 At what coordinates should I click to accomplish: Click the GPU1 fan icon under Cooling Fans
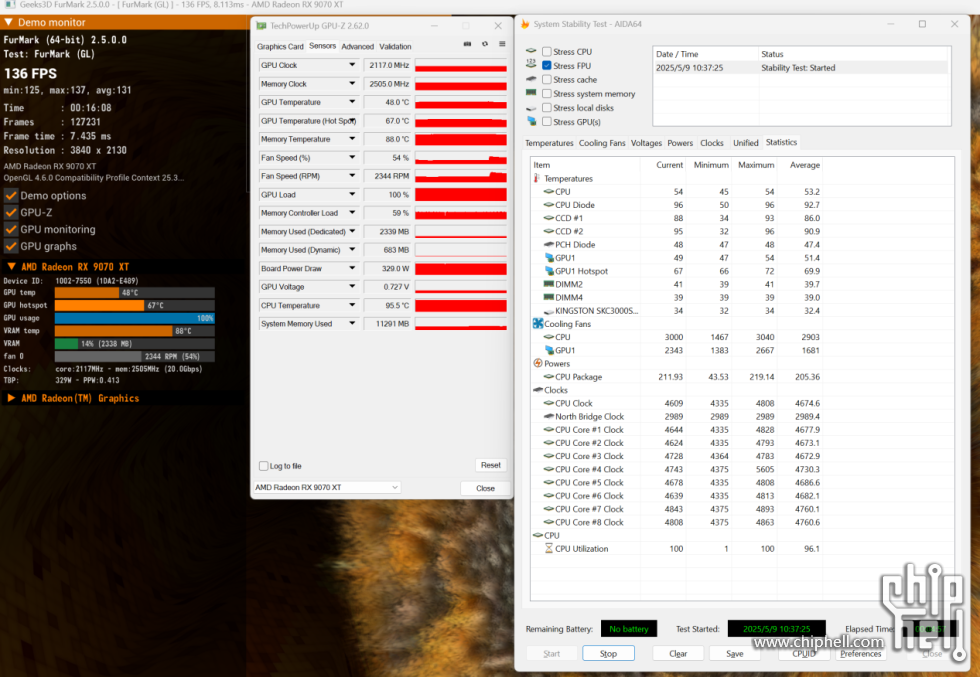point(549,350)
